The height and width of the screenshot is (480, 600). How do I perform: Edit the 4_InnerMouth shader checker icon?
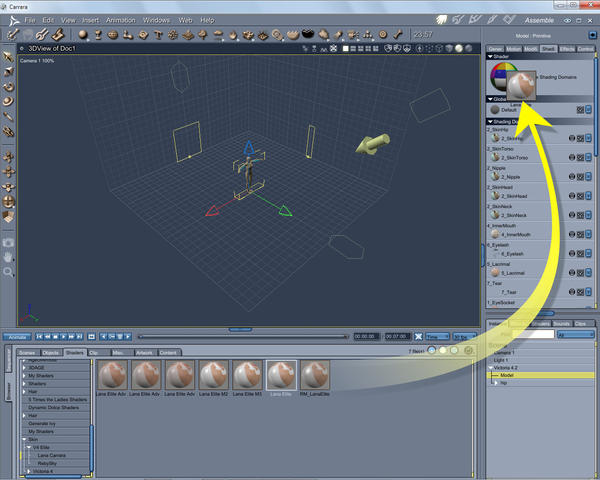[x=580, y=234]
